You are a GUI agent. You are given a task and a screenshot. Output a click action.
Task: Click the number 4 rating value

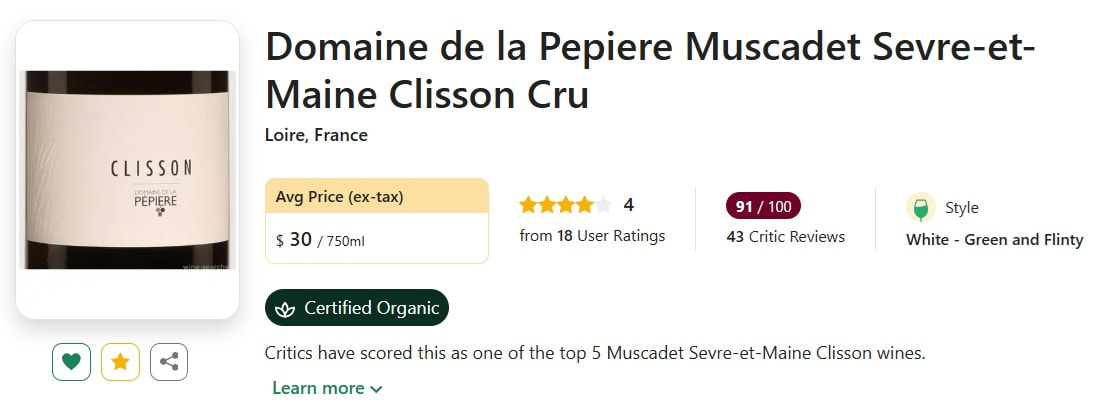pyautogui.click(x=629, y=206)
